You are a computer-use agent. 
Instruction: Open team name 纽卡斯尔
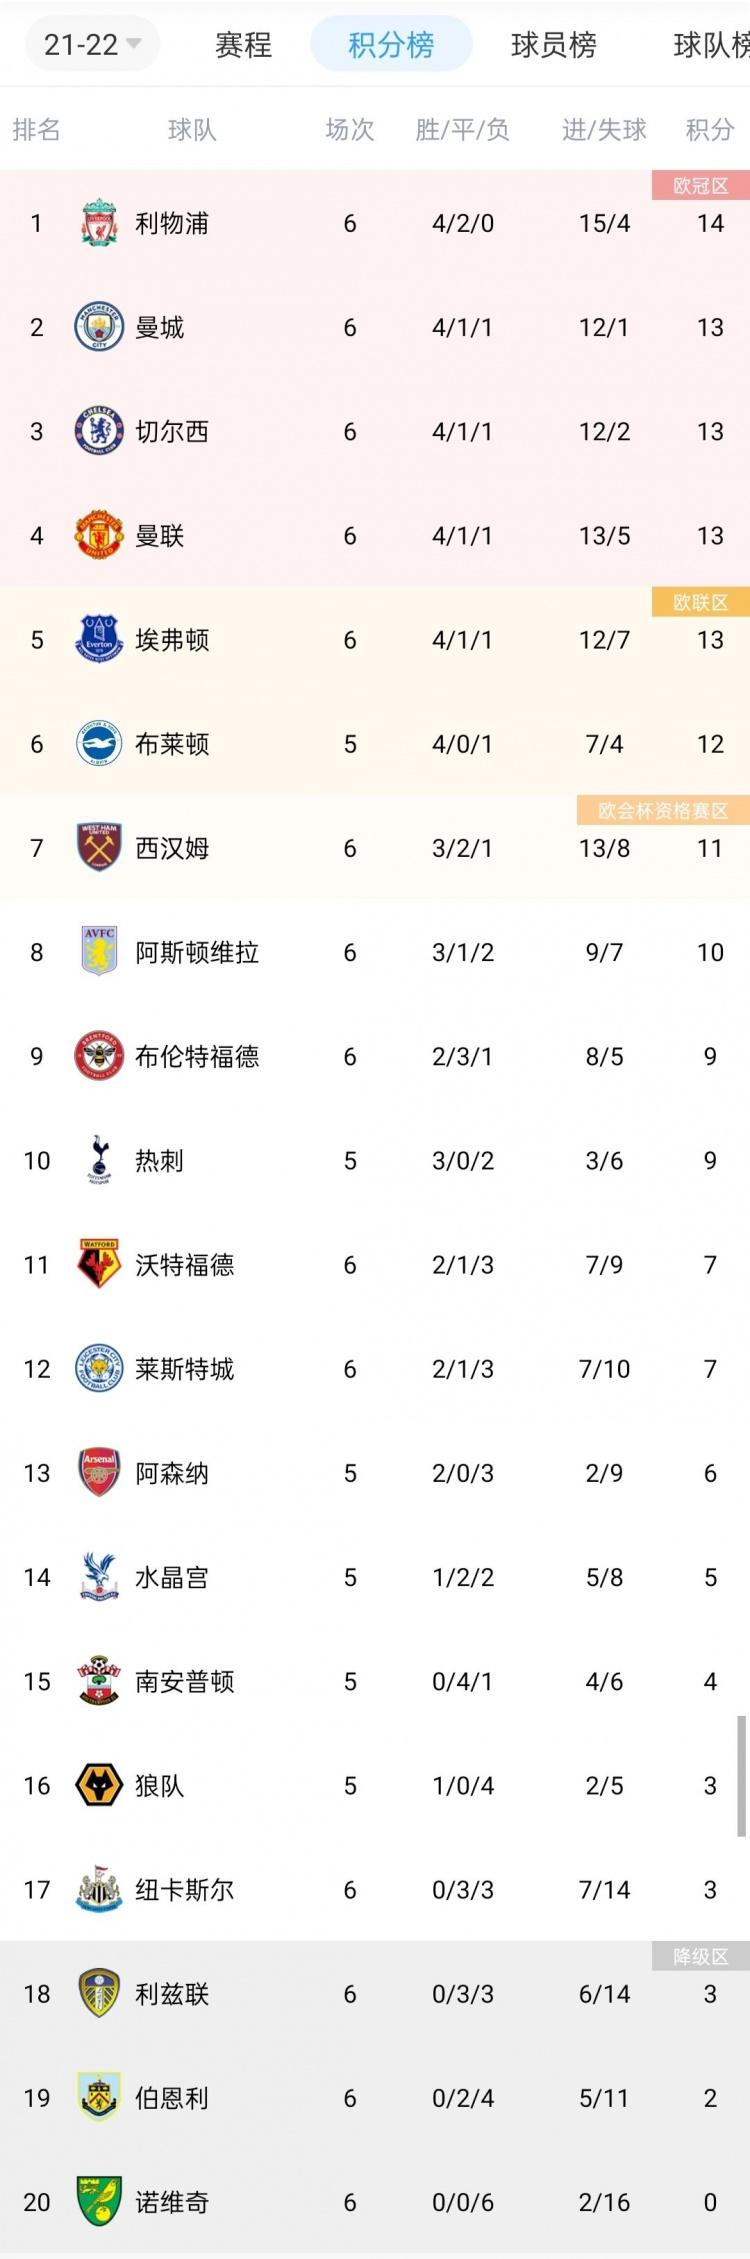(x=185, y=1890)
